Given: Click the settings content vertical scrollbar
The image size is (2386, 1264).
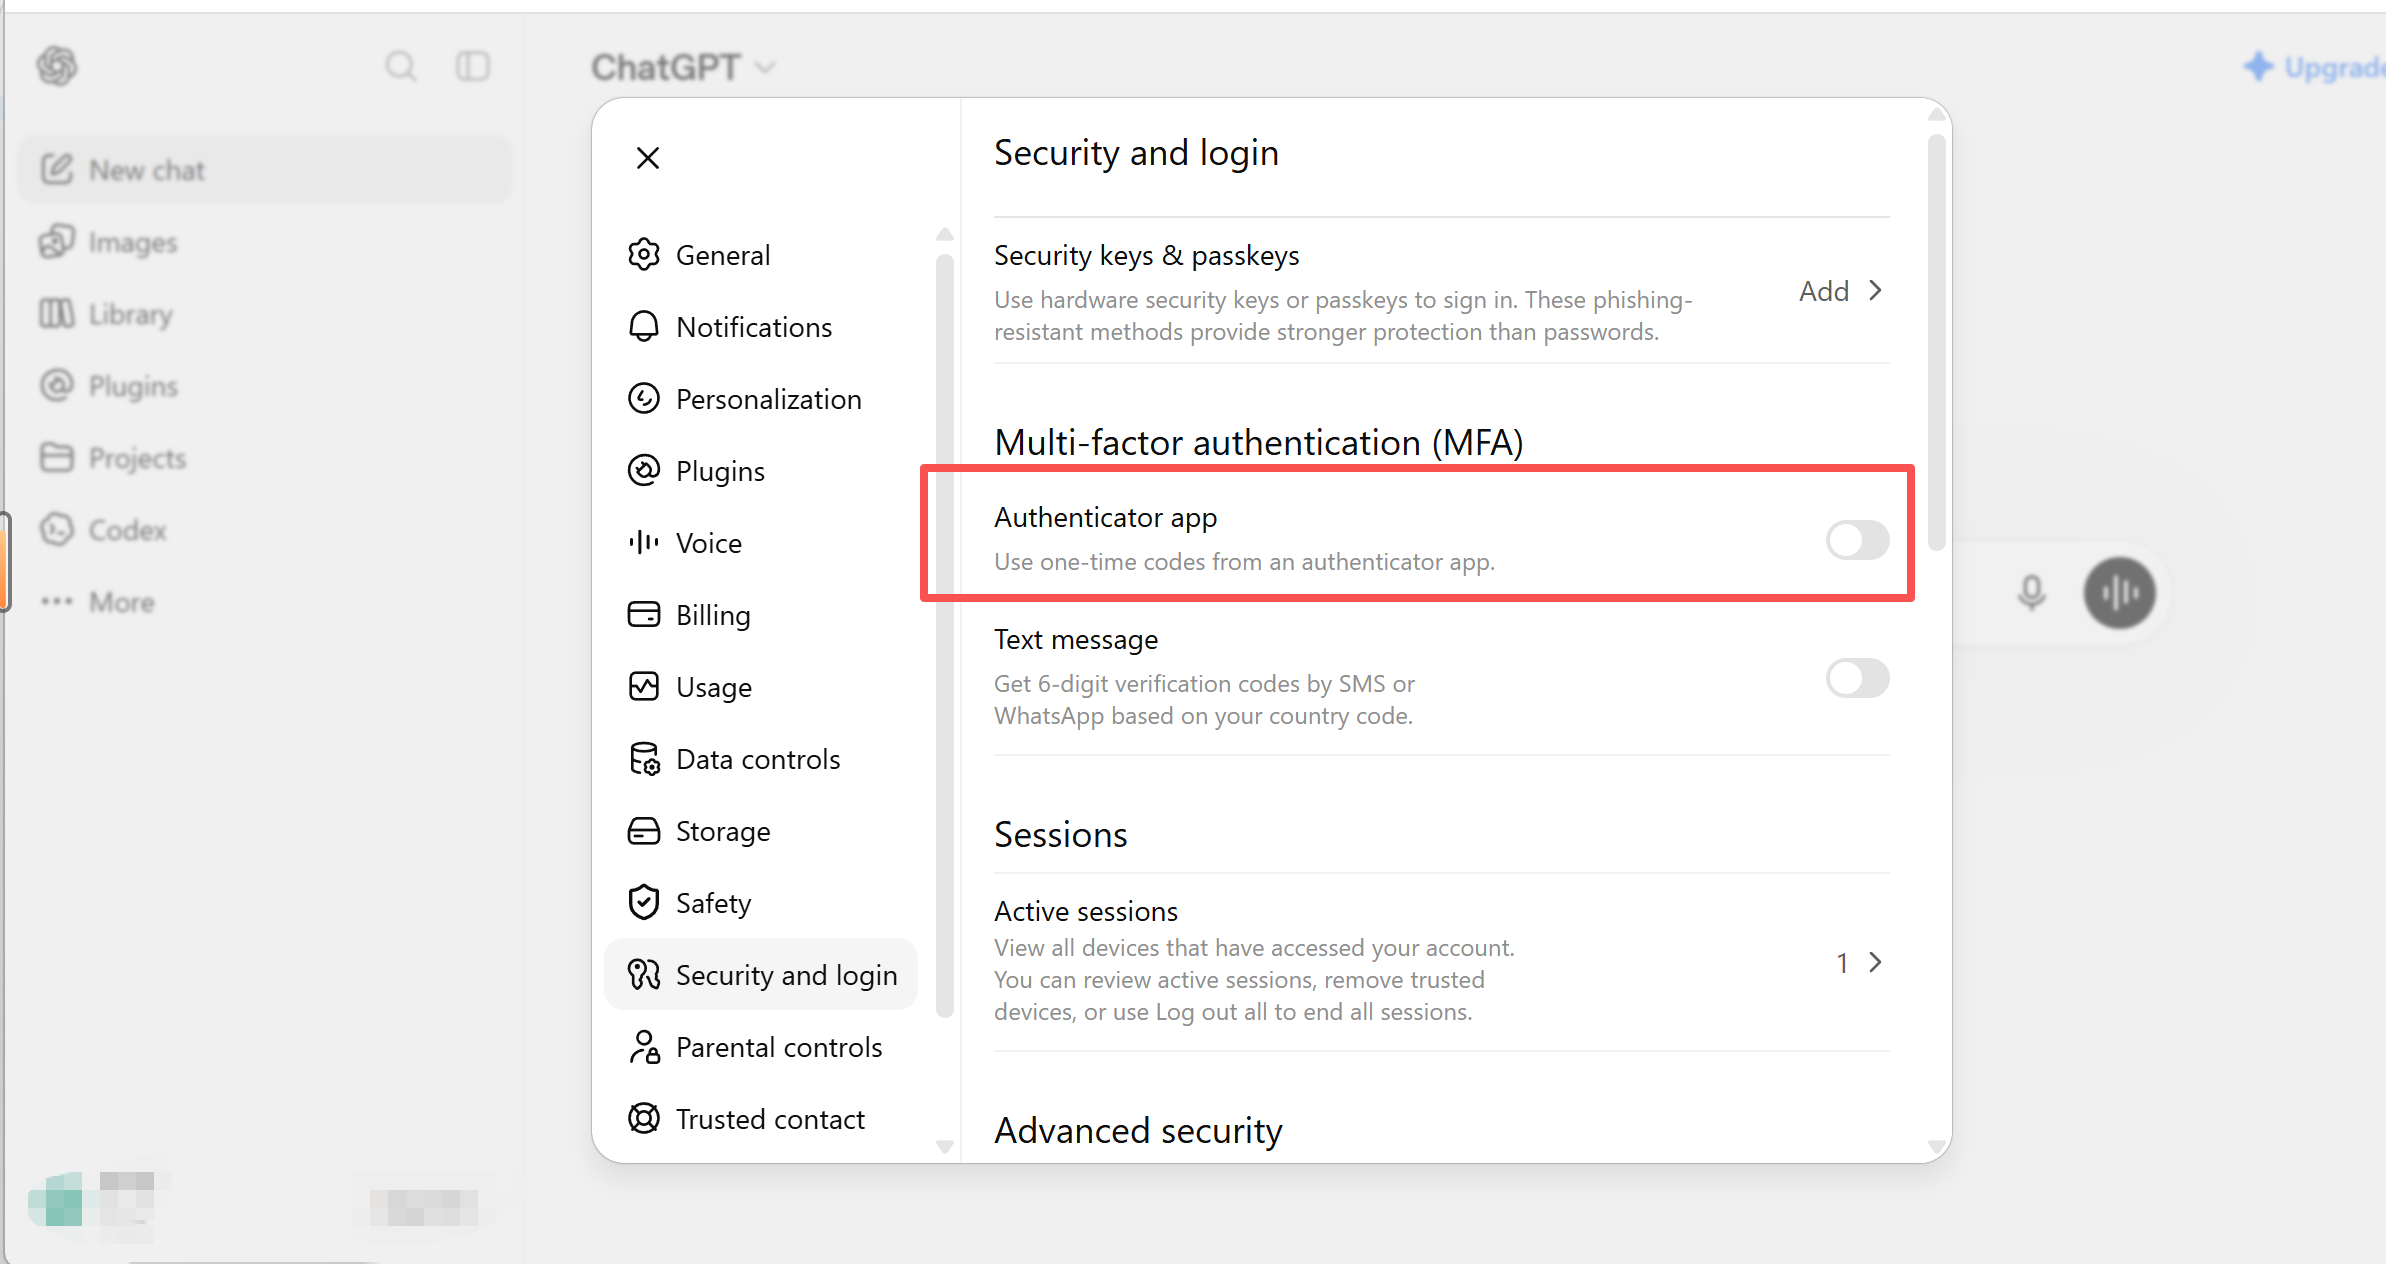Looking at the screenshot, I should pos(1937,342).
